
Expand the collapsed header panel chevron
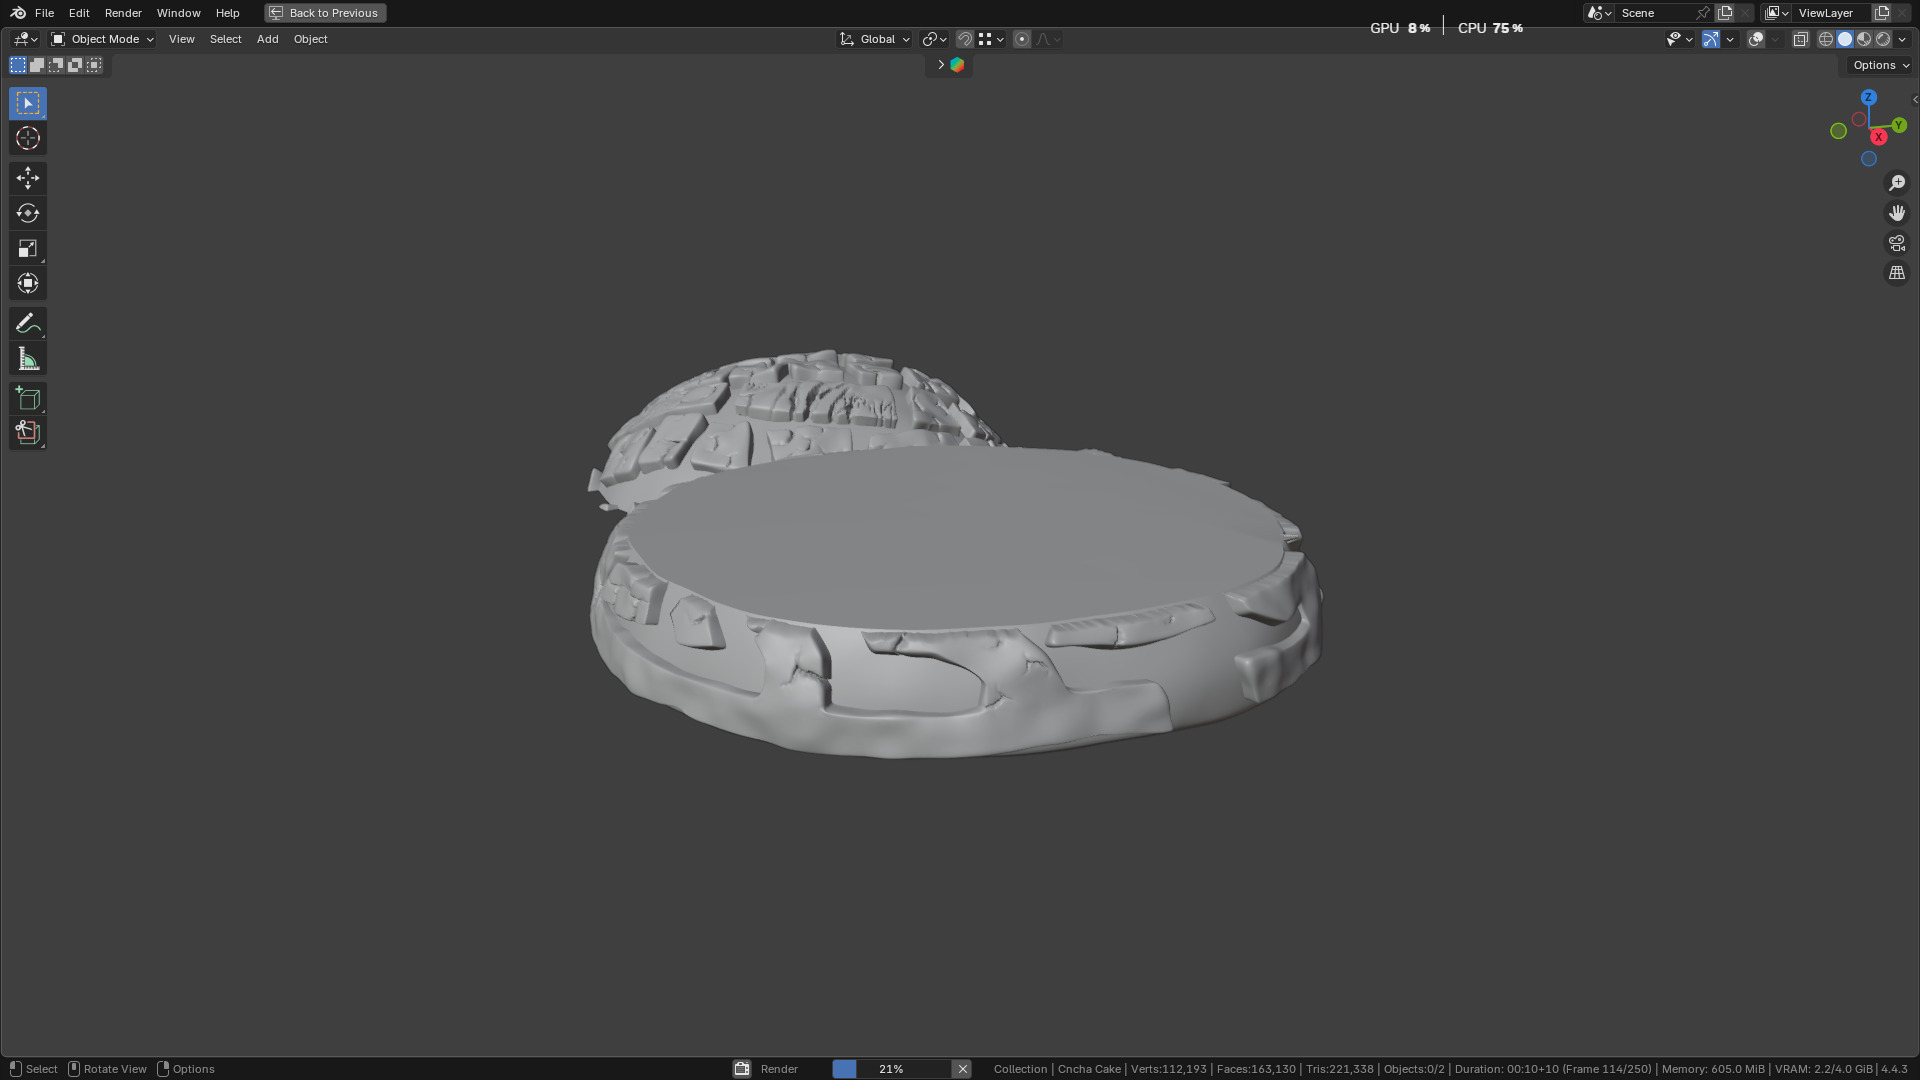pos(941,65)
